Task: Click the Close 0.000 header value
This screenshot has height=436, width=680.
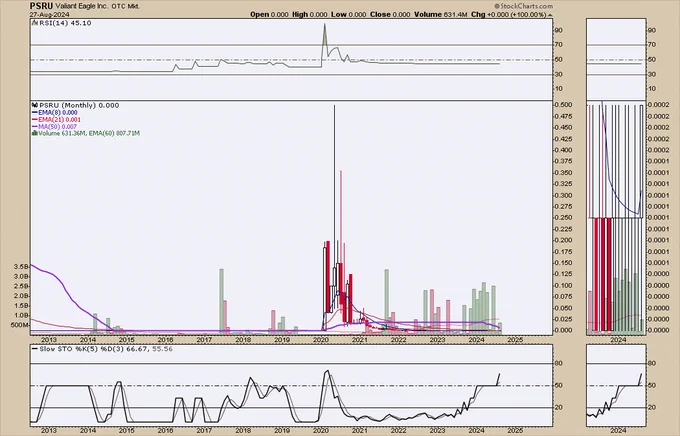Action: pyautogui.click(x=390, y=14)
